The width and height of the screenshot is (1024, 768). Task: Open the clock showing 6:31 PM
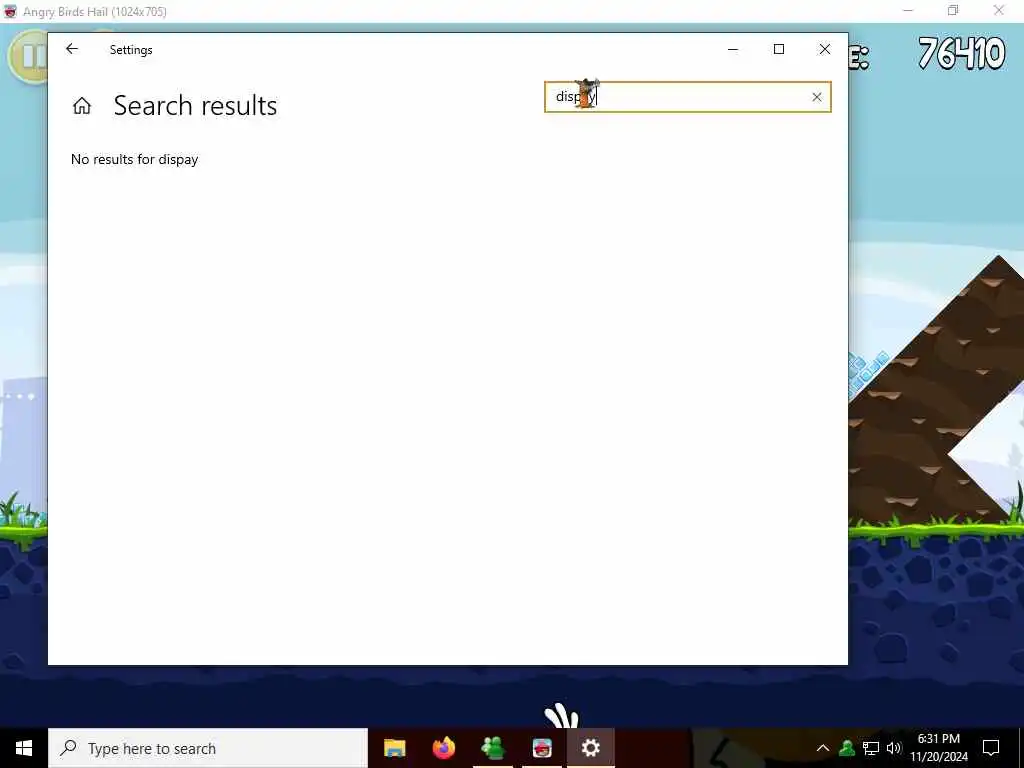(939, 748)
